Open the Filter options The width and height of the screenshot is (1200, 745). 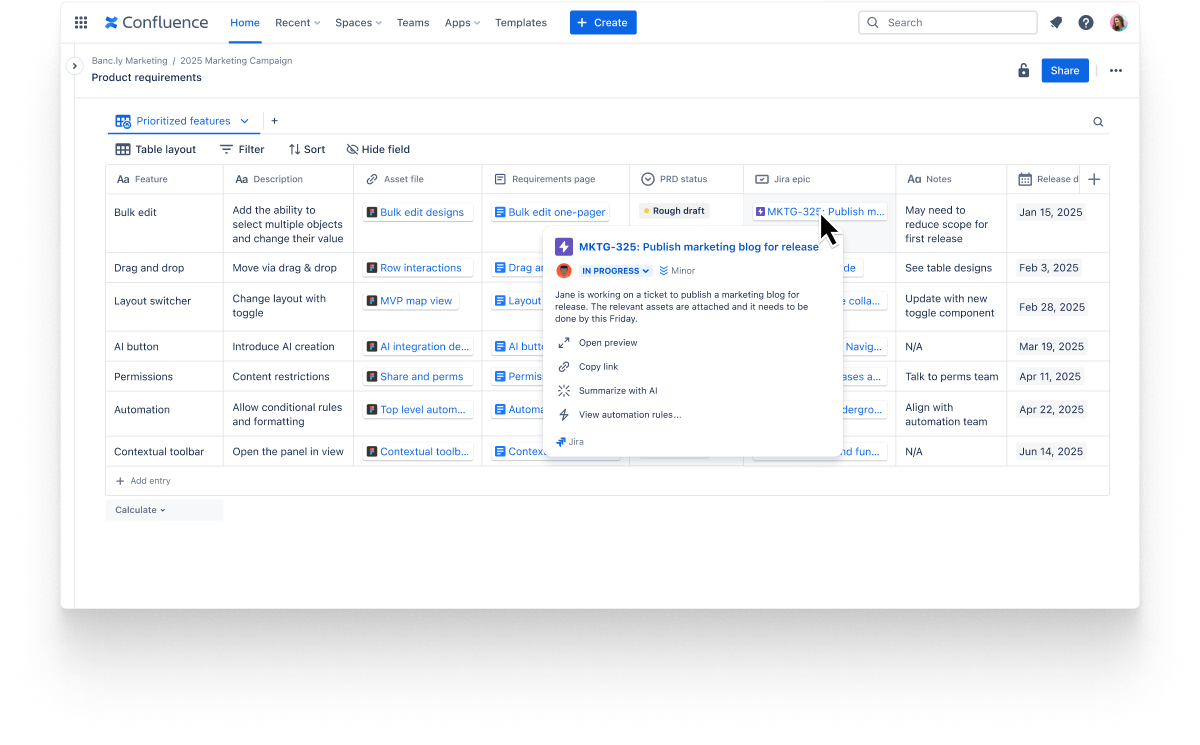[242, 149]
